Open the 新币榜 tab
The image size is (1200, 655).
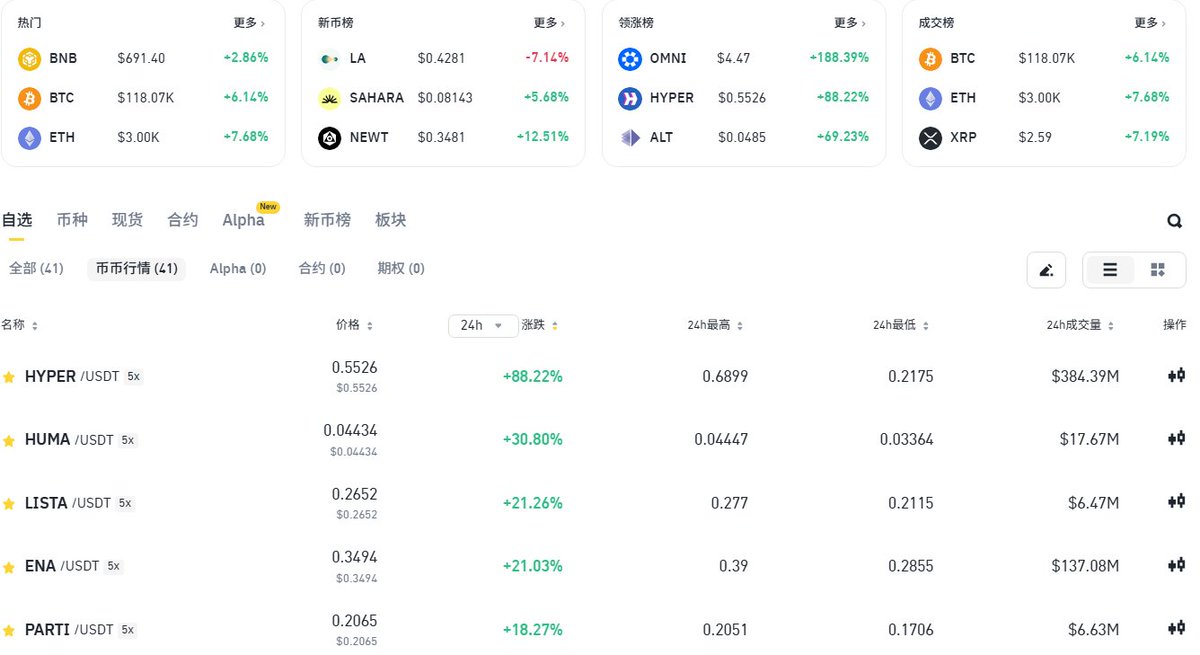click(326, 220)
